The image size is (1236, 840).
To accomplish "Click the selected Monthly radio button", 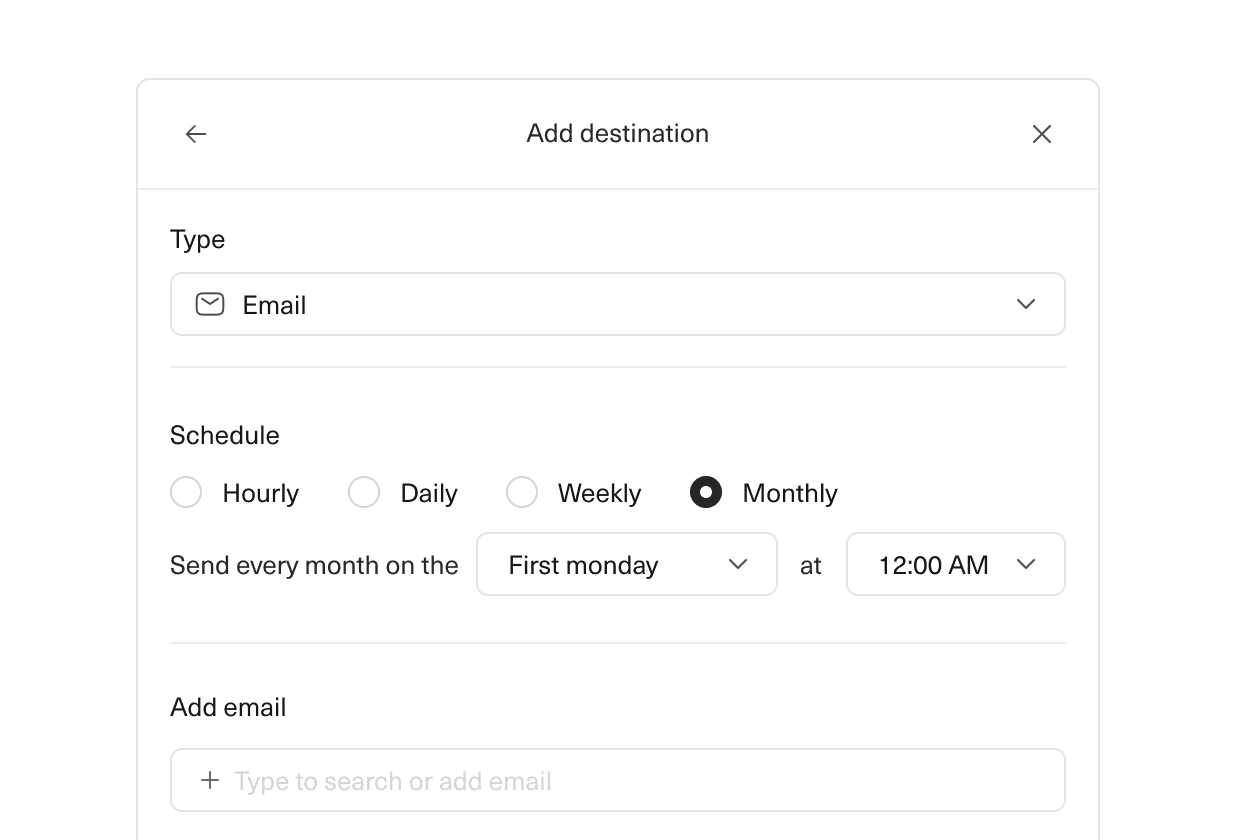I will click(706, 492).
